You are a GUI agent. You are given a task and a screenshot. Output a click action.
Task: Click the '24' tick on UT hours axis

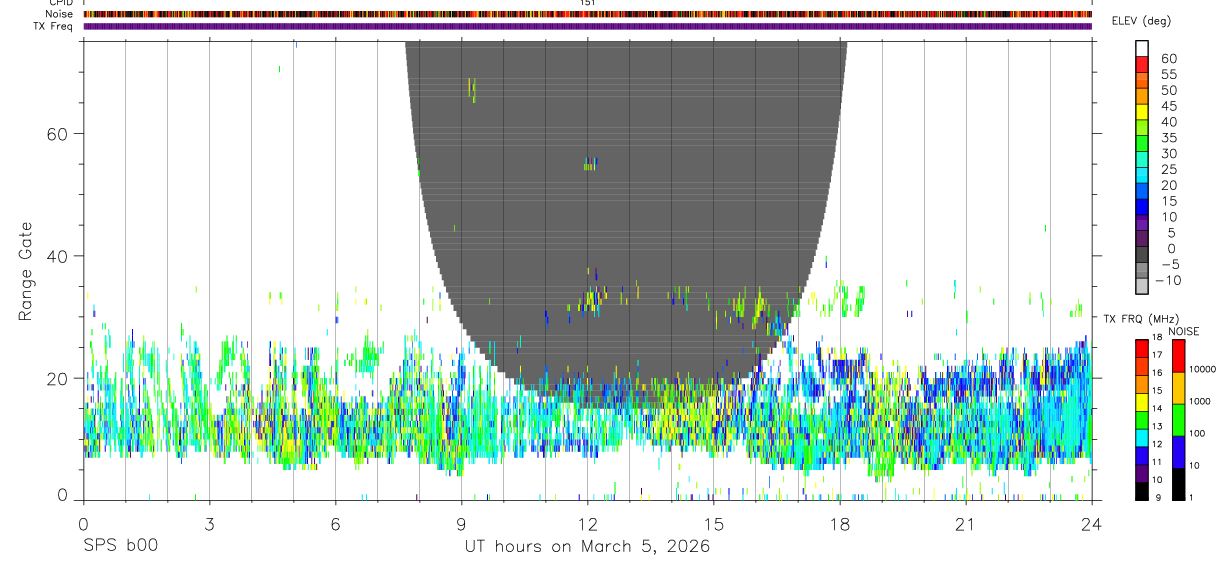point(1092,525)
